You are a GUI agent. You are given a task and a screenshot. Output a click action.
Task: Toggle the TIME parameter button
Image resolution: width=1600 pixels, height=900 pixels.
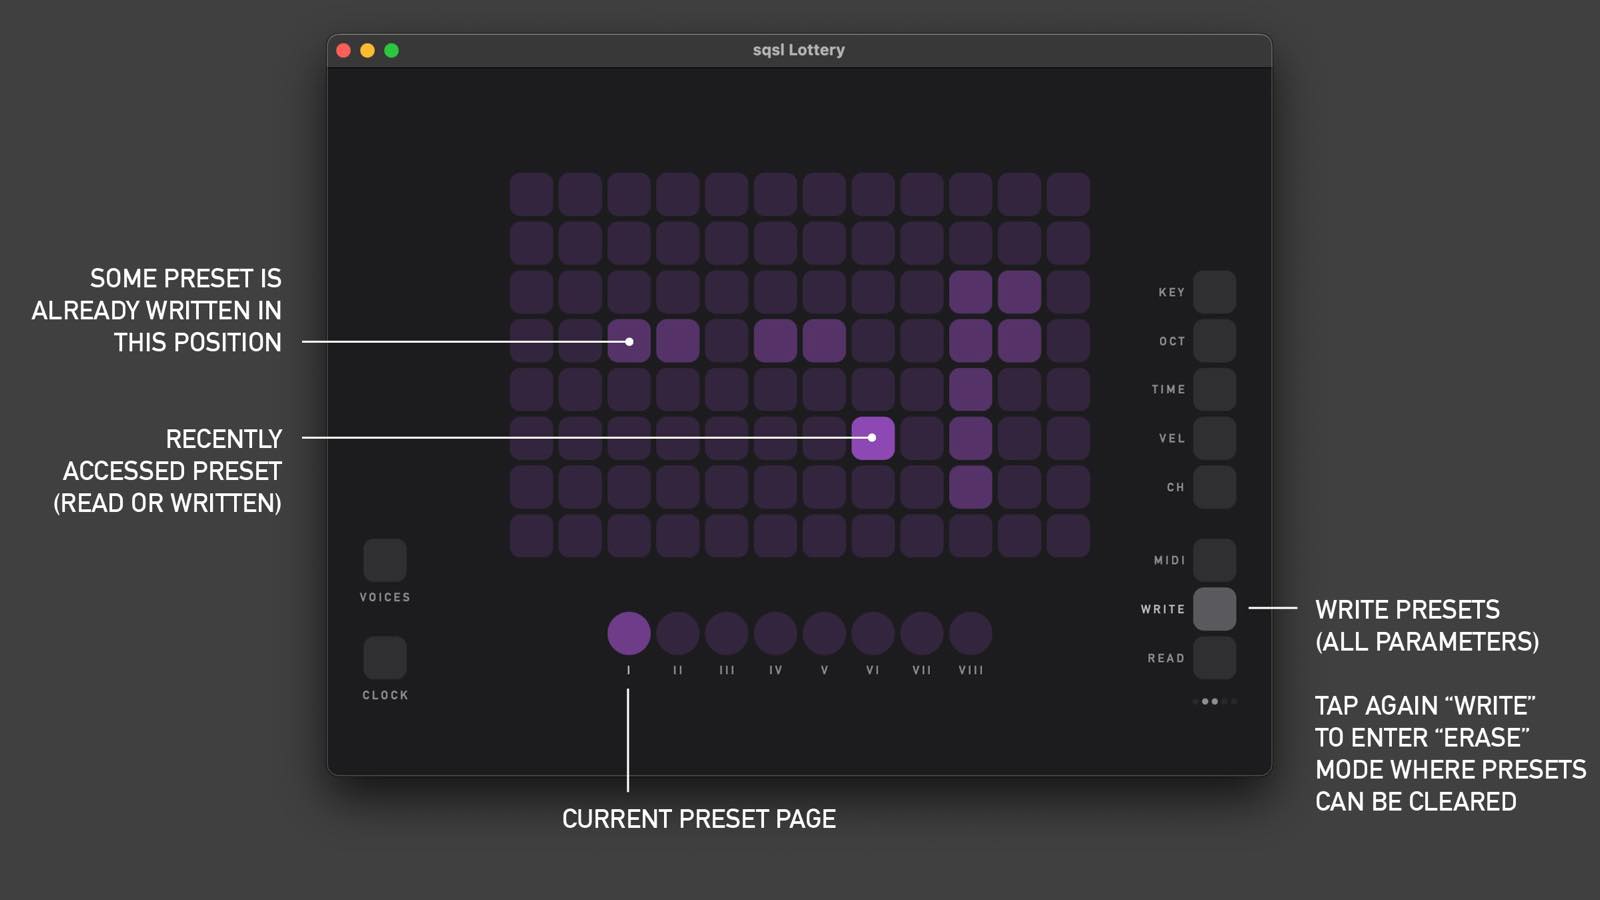[1214, 389]
